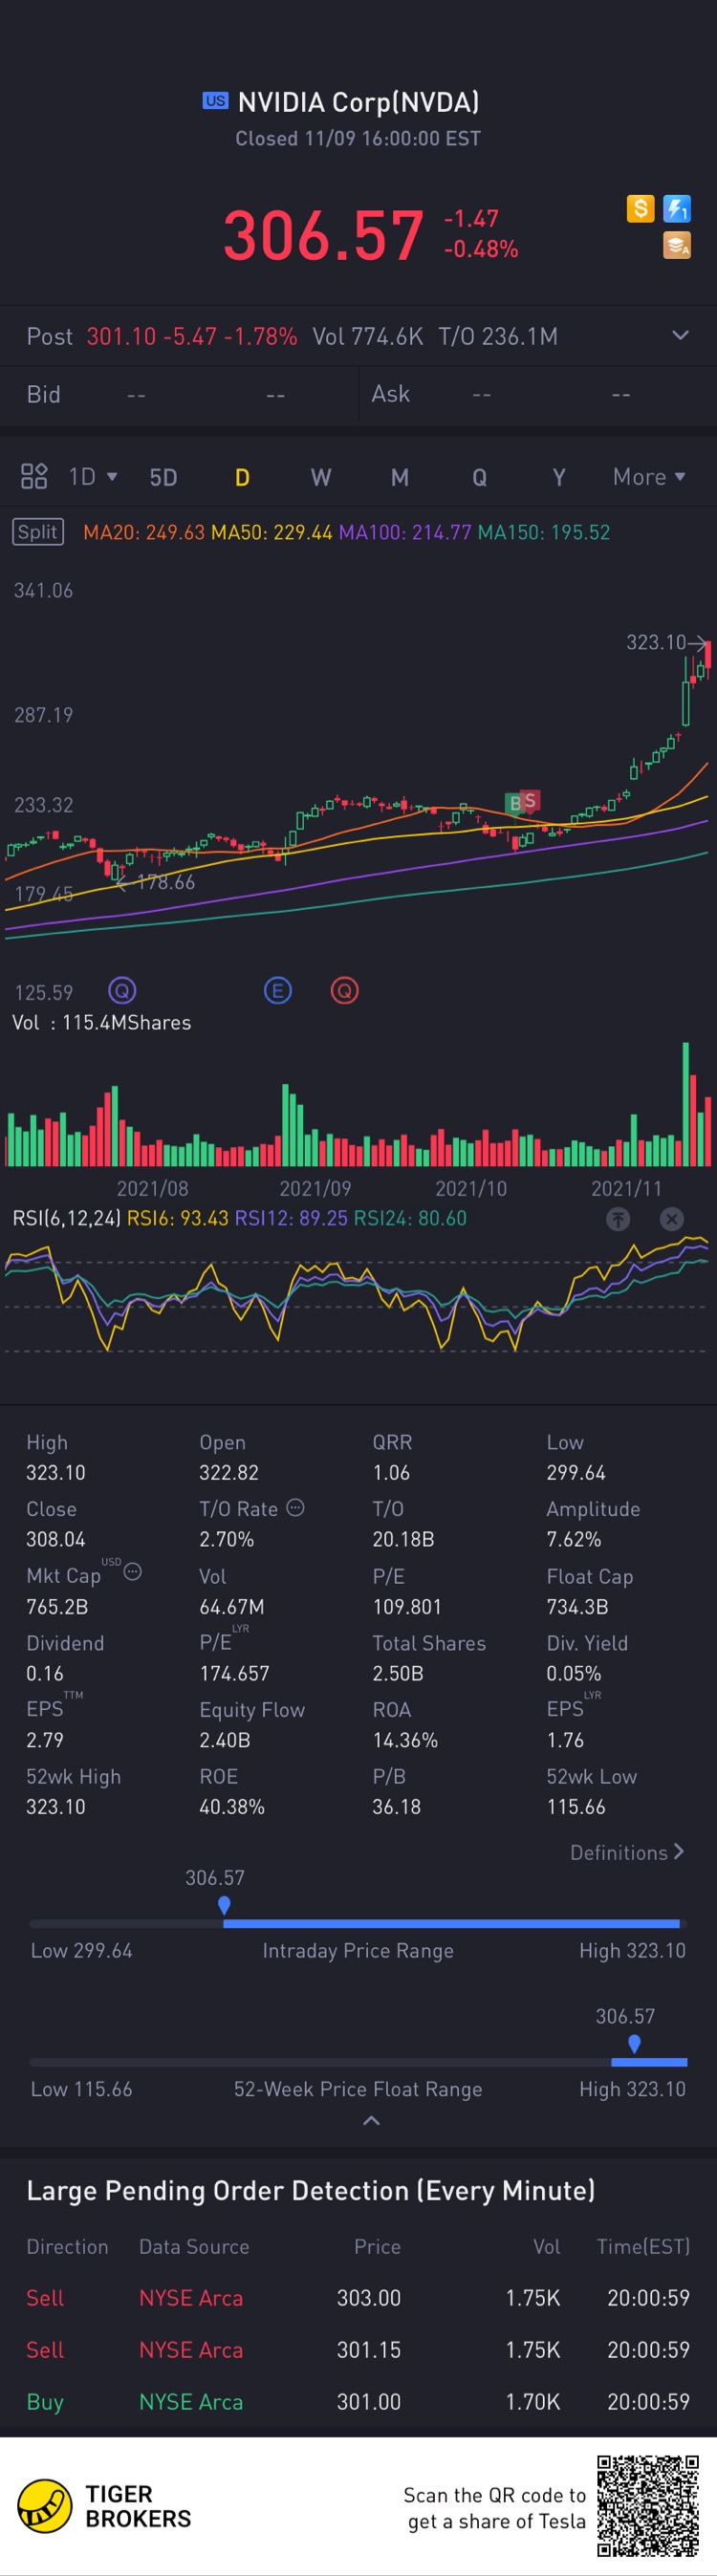
Task: Tap the MA20: 249.63 indicator label
Action: 144,532
